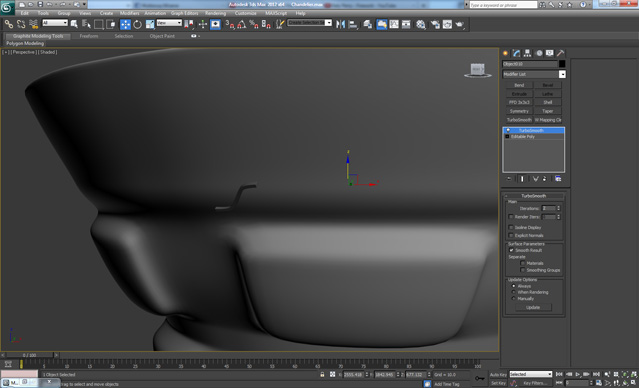Click Pin Stack icon below modifier stack

point(509,179)
